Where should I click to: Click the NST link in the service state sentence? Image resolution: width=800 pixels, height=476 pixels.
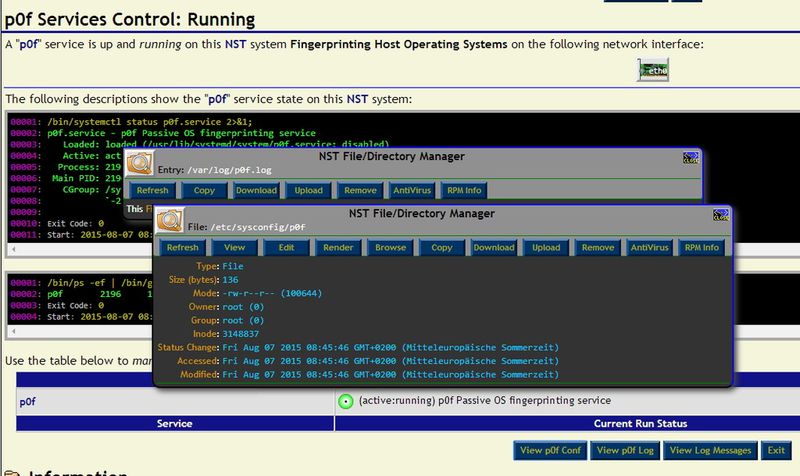(357, 99)
